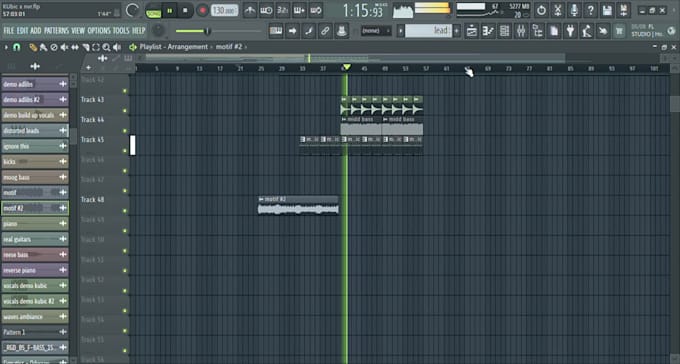The image size is (680, 364).
Task: Click the playlist view toolbar icon
Action: click(471, 31)
